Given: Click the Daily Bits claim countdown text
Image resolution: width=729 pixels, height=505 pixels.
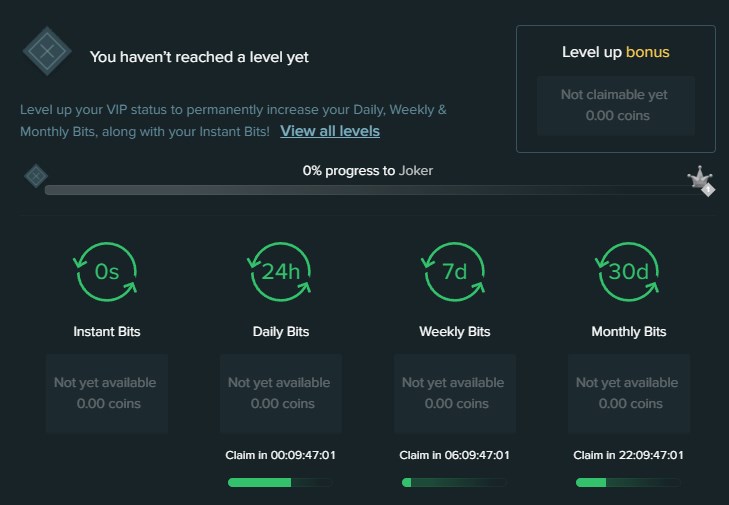Looking at the screenshot, I should [x=281, y=456].
